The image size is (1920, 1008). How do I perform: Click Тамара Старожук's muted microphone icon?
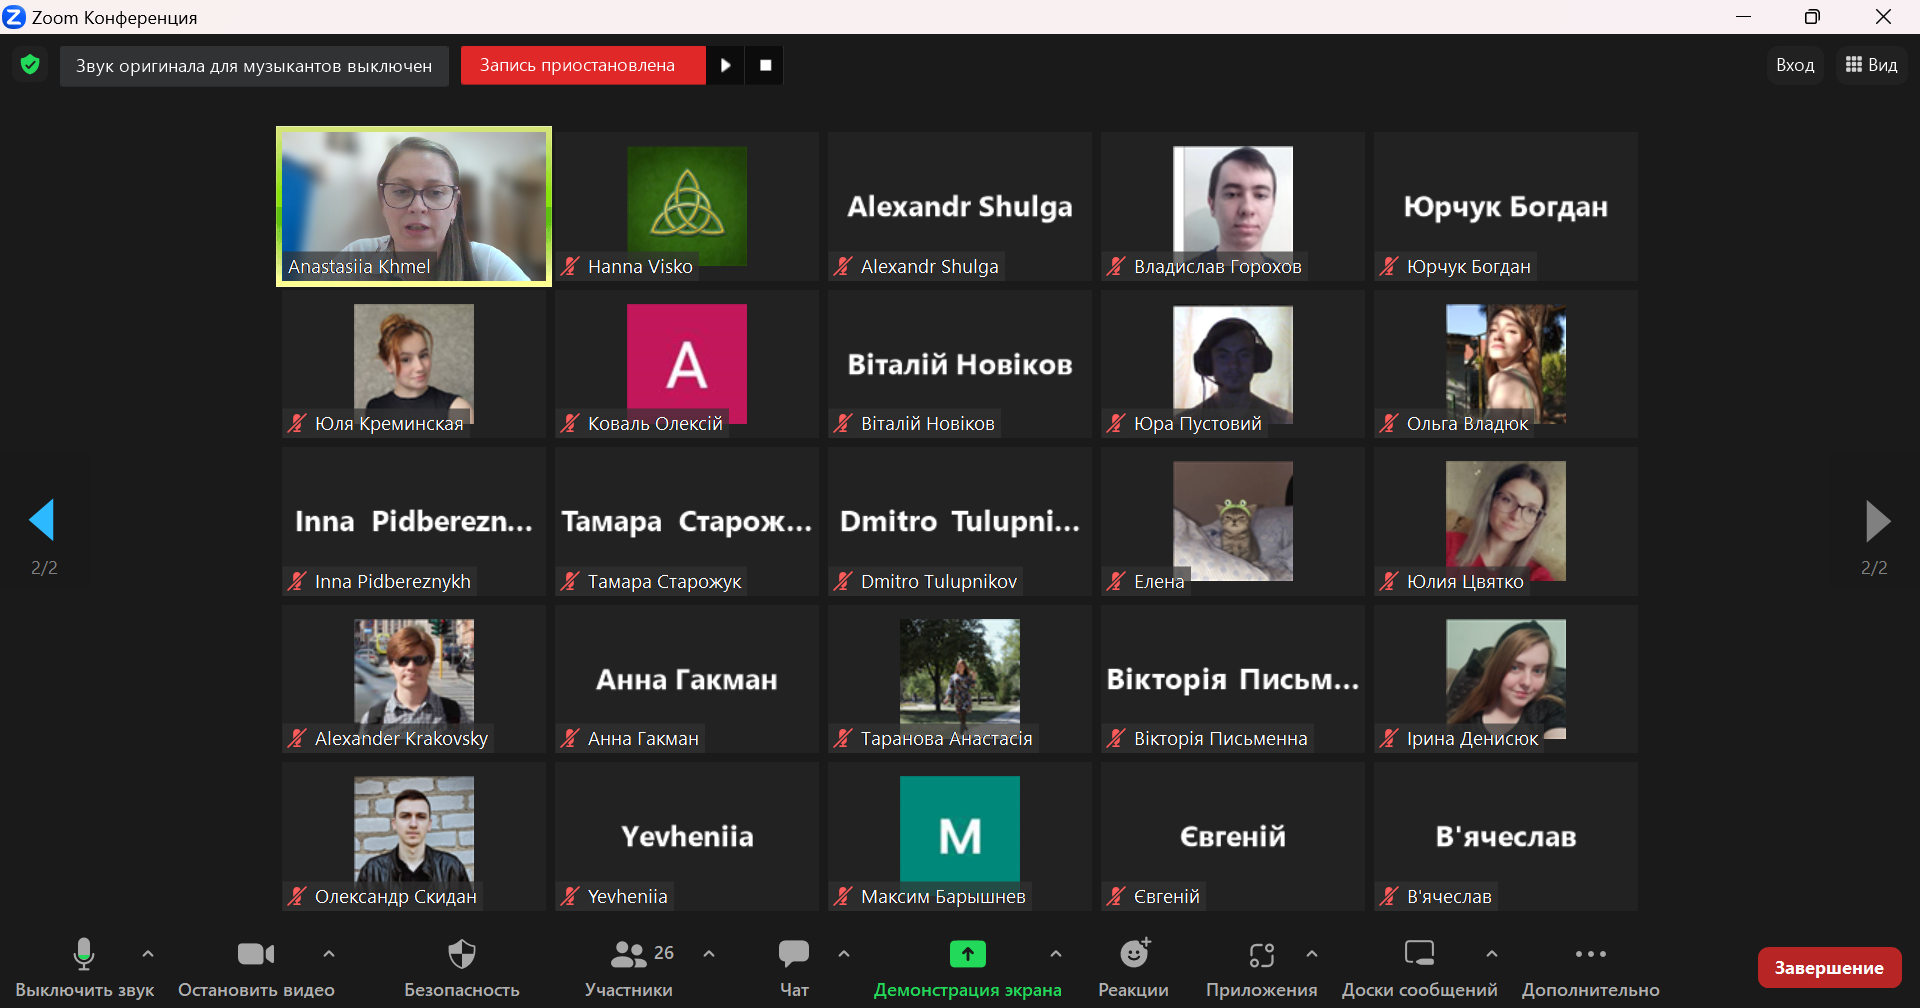[x=570, y=581]
